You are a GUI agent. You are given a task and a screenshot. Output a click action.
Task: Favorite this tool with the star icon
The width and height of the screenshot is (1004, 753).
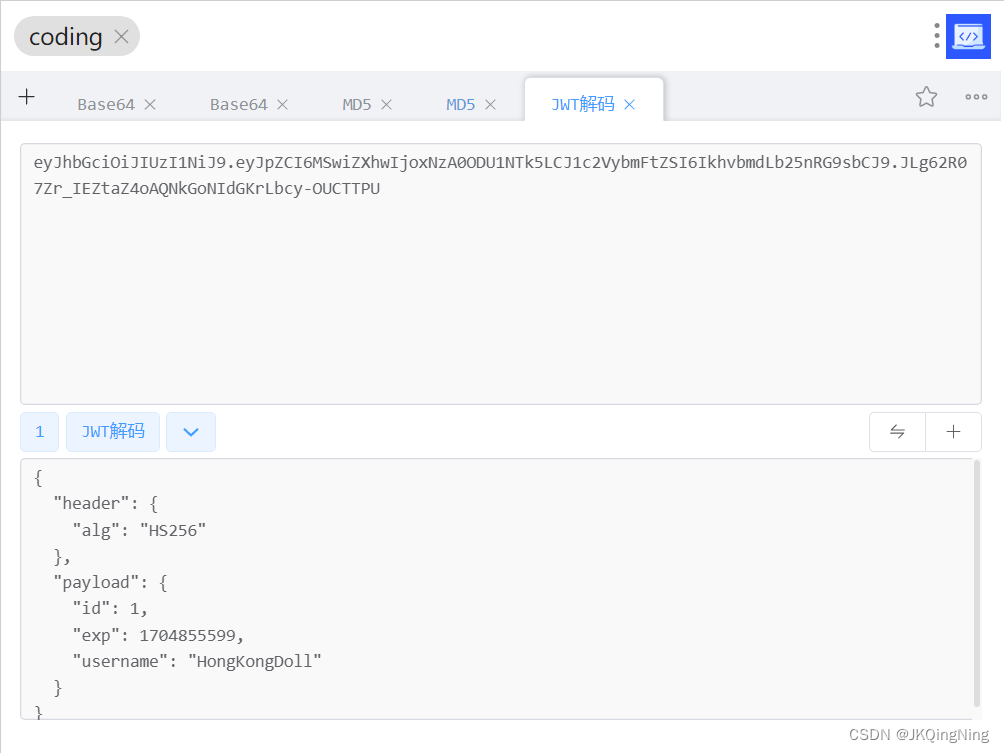[926, 97]
